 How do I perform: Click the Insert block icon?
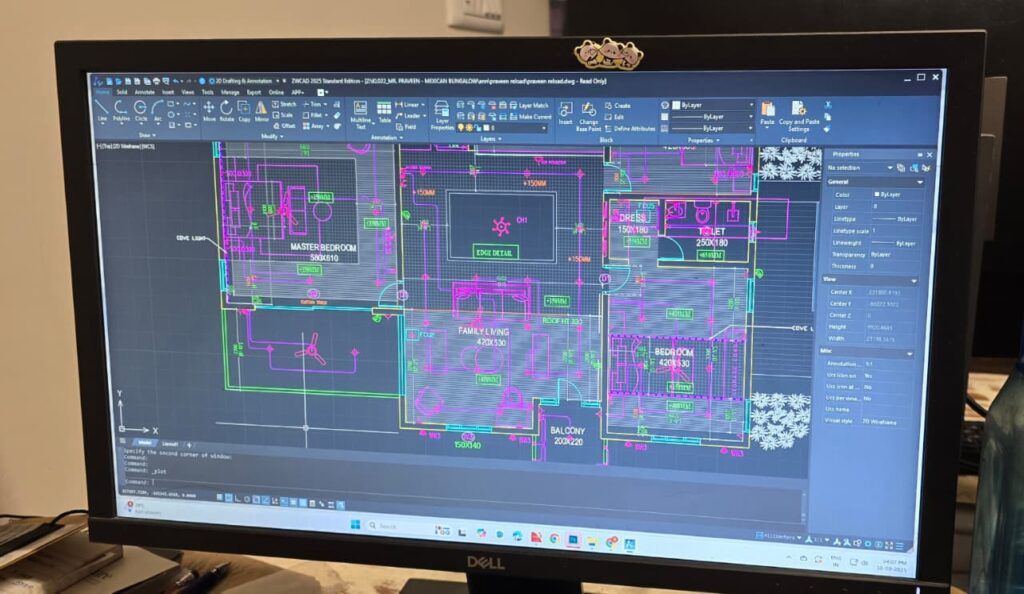pyautogui.click(x=566, y=111)
